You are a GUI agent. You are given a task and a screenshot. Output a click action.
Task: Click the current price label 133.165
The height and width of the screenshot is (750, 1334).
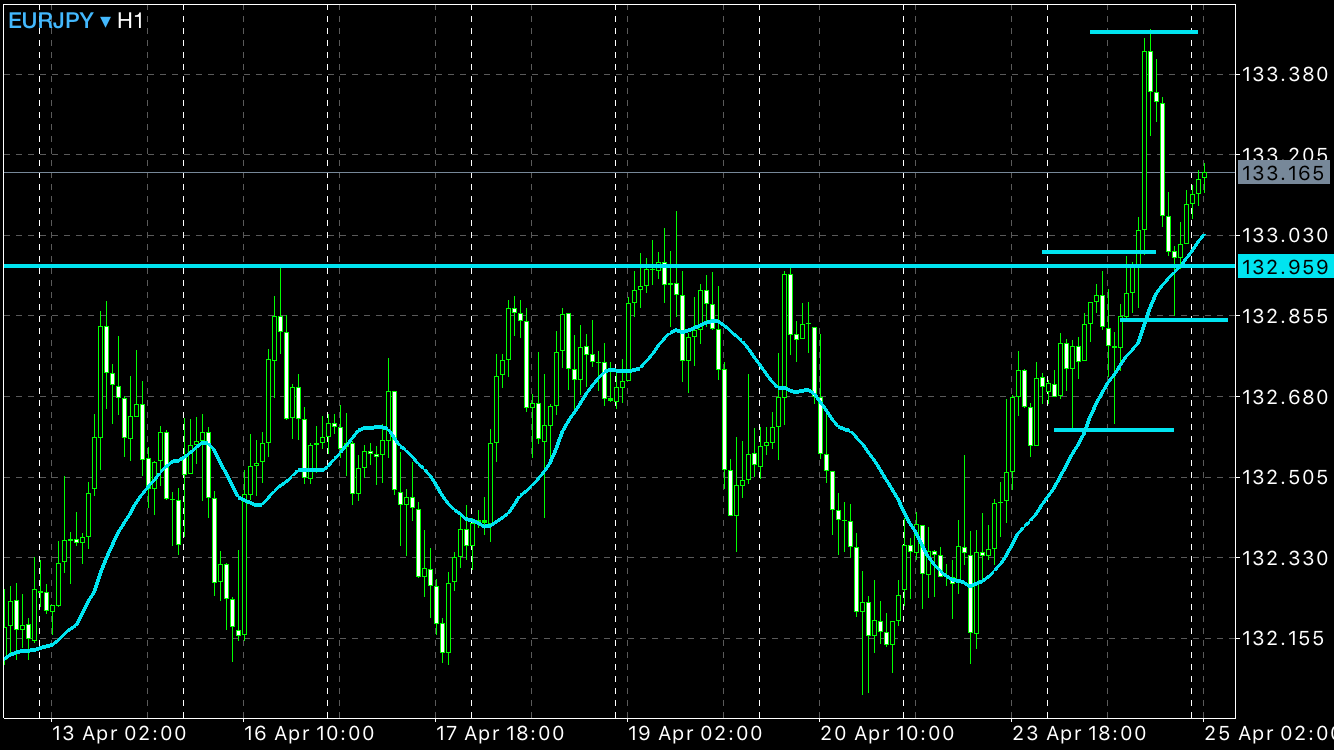(x=1285, y=173)
